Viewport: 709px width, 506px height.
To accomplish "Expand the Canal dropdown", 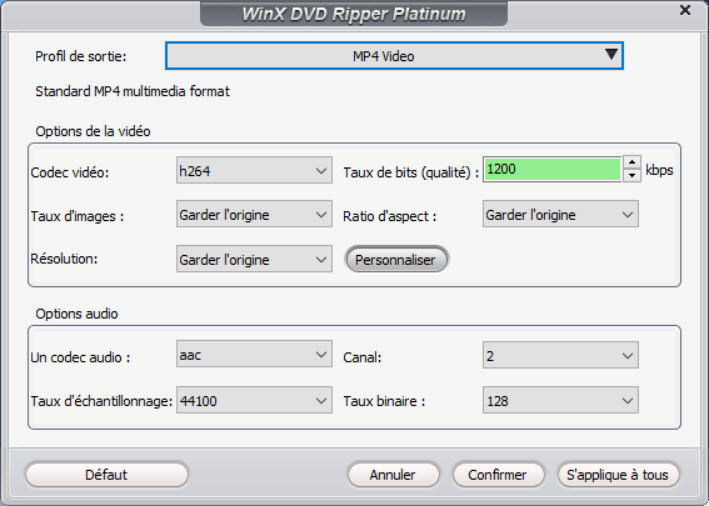I will 560,354.
